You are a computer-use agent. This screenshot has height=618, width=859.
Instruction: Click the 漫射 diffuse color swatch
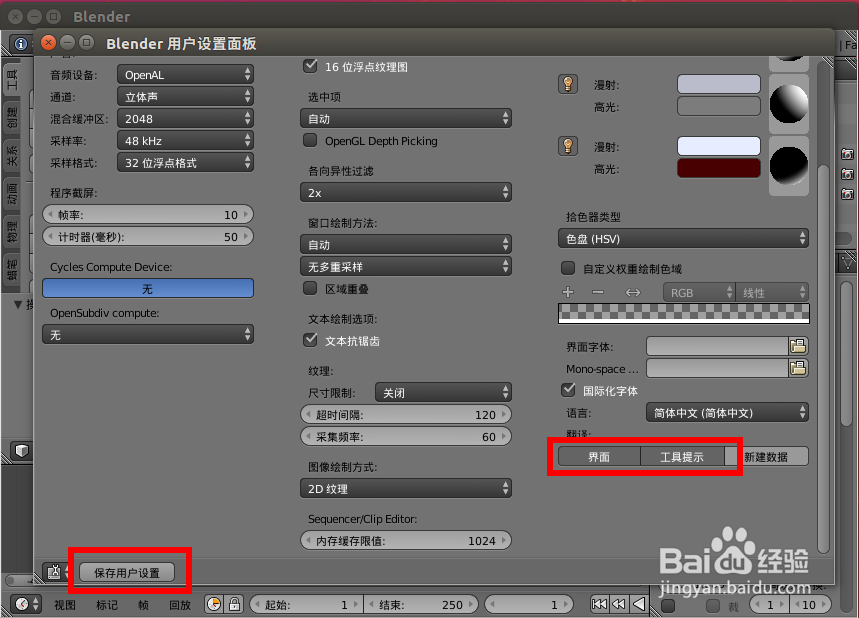[x=718, y=84]
